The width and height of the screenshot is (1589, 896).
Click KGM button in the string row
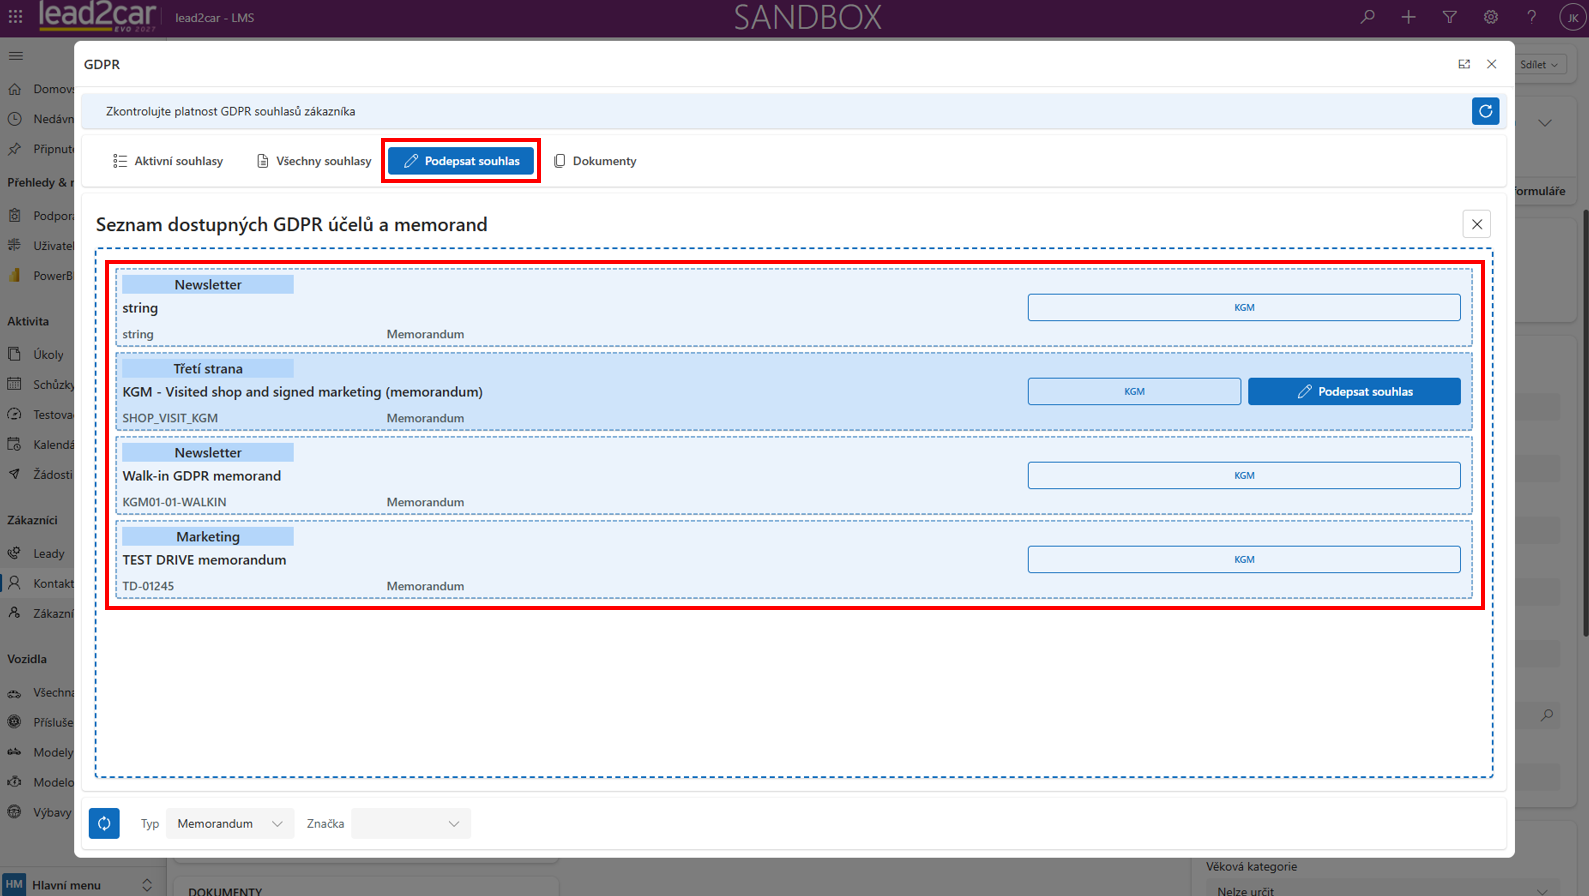(1244, 307)
